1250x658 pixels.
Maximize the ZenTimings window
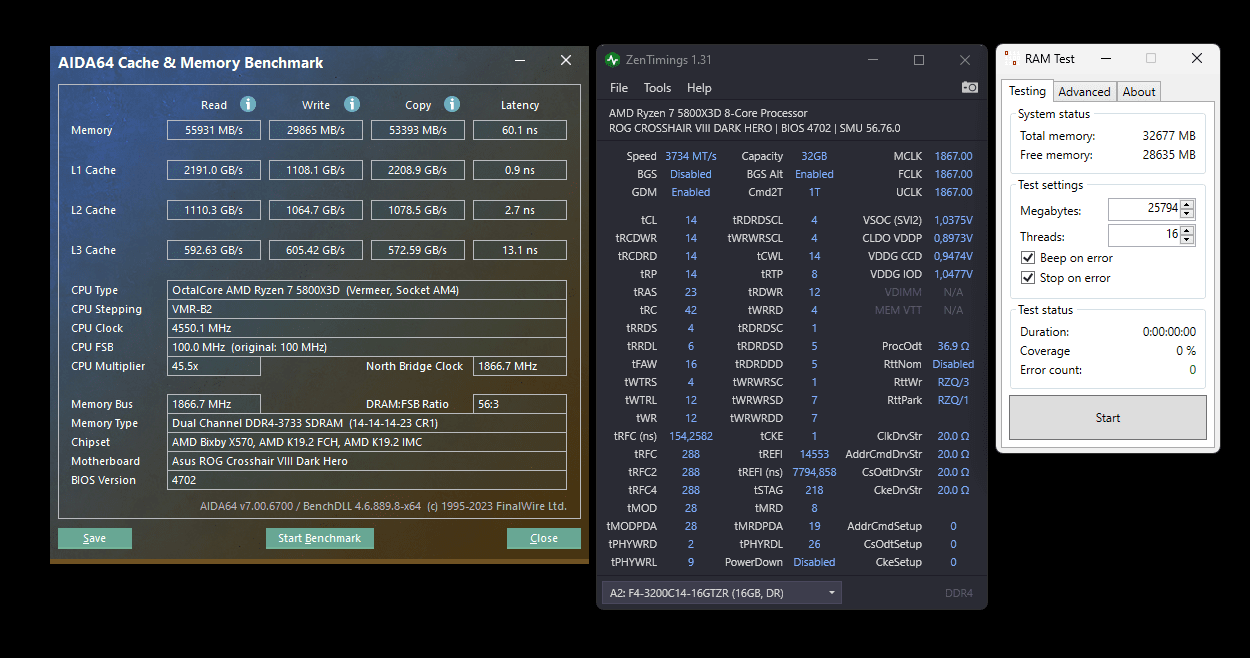coord(919,60)
